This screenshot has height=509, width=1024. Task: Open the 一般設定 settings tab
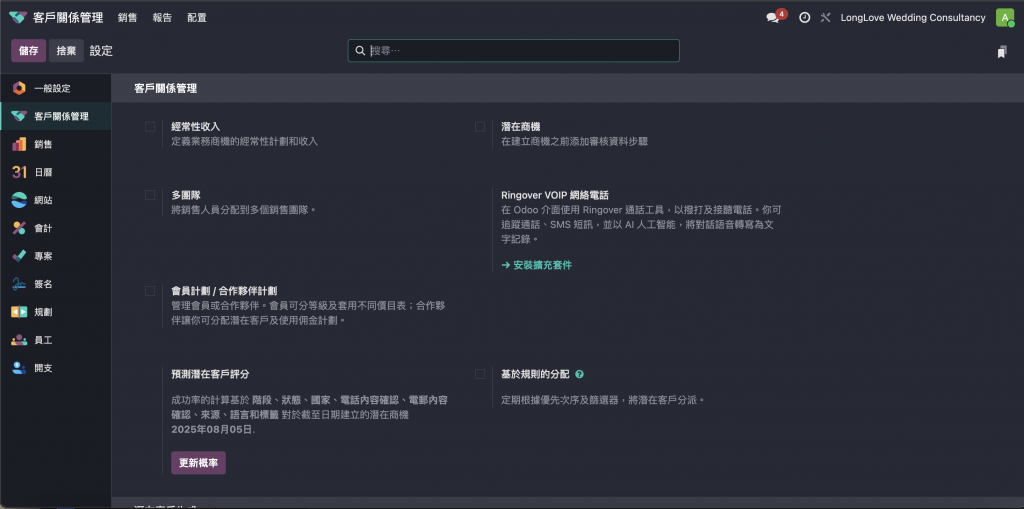pos(56,88)
